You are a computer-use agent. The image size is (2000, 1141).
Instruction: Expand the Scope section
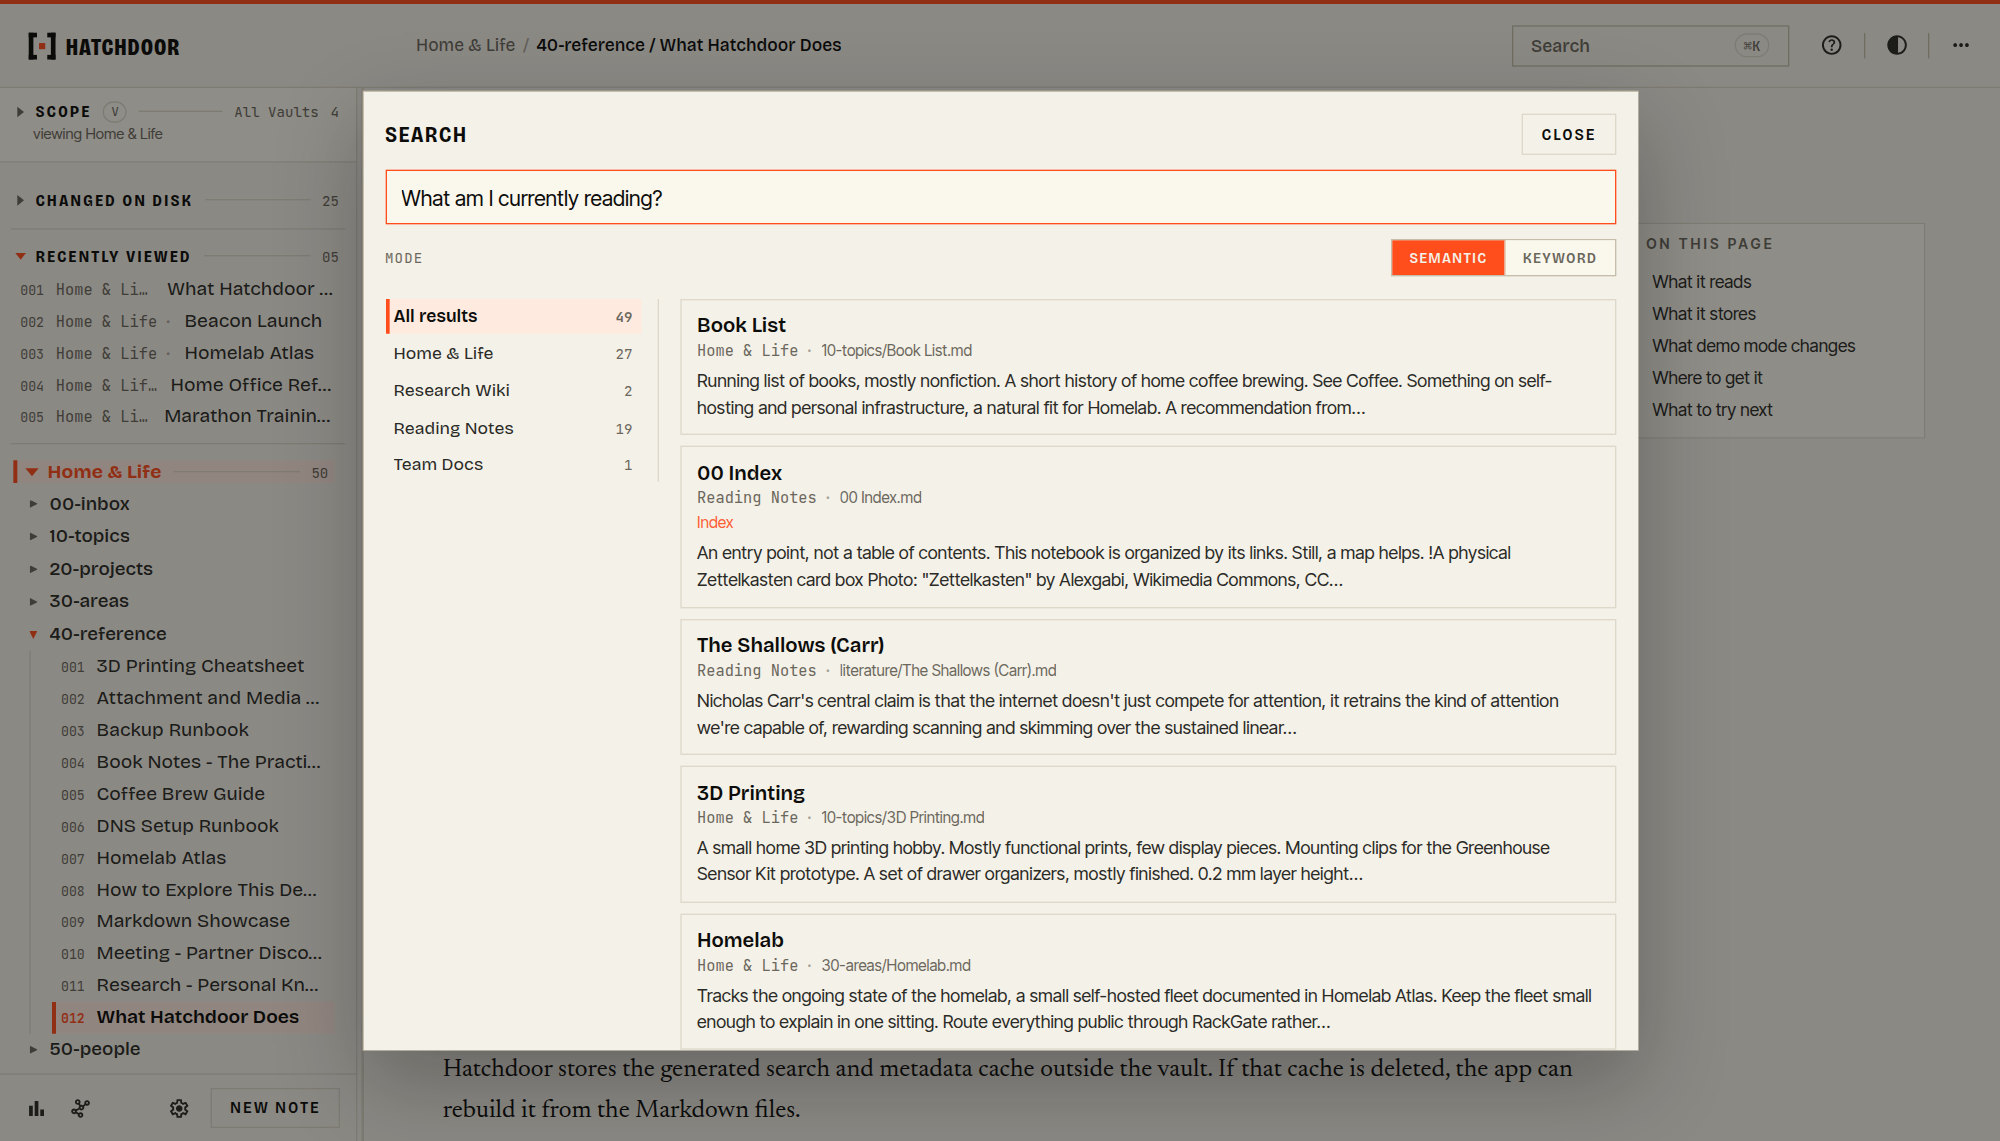pos(20,112)
